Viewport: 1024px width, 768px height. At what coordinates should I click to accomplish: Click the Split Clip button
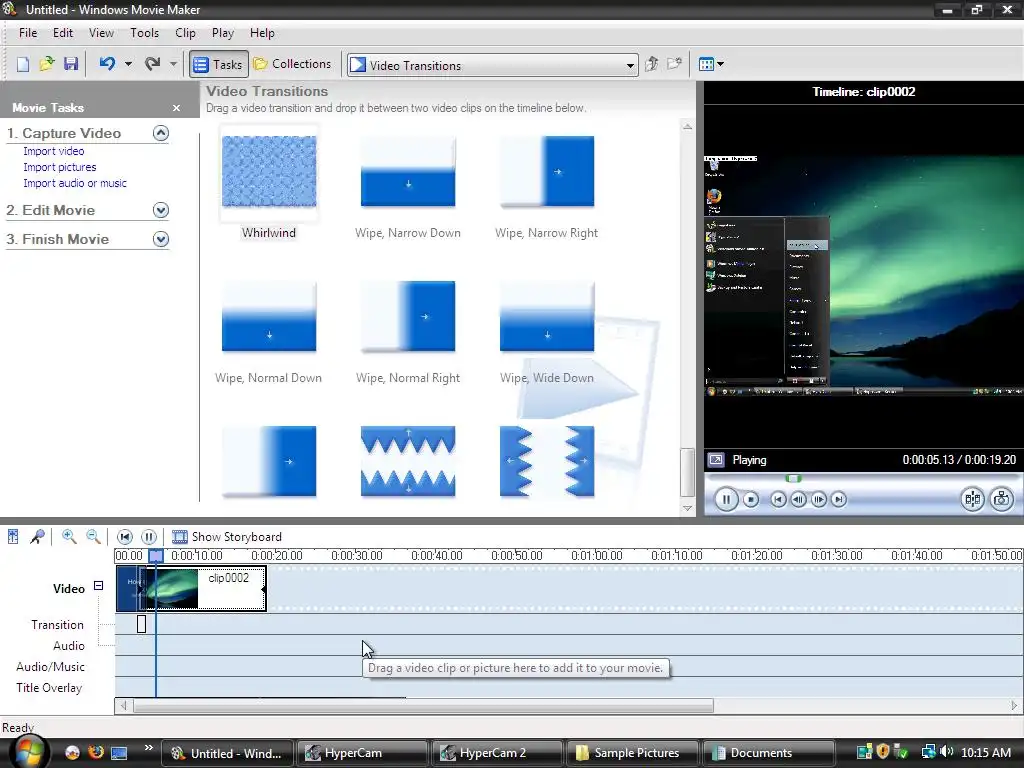click(x=972, y=500)
